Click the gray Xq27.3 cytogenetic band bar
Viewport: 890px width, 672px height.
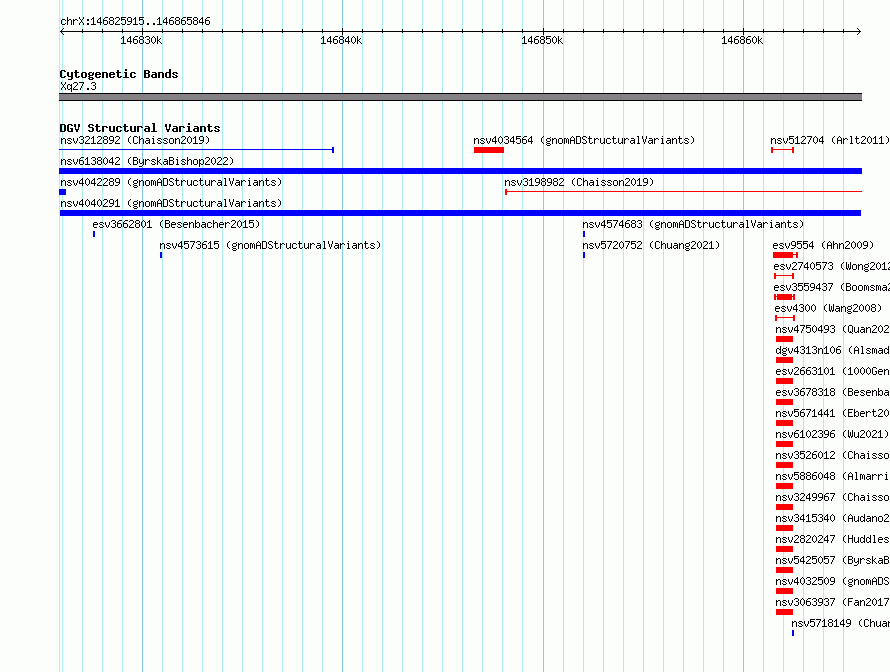pos(460,97)
